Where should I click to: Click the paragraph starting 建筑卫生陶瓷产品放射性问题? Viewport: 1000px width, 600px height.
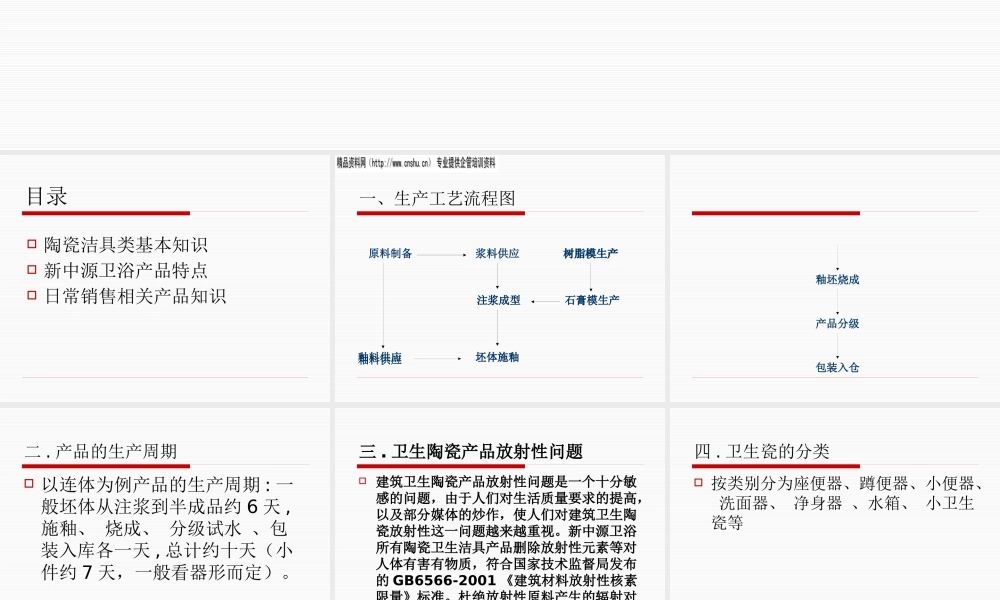point(509,539)
